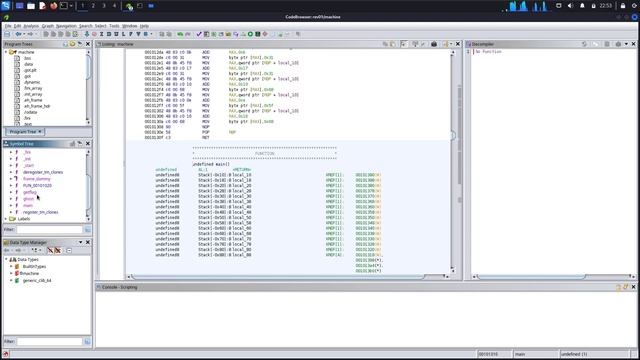
Task: Expand the generic_clib_64 archive node
Action: click(x=11, y=280)
